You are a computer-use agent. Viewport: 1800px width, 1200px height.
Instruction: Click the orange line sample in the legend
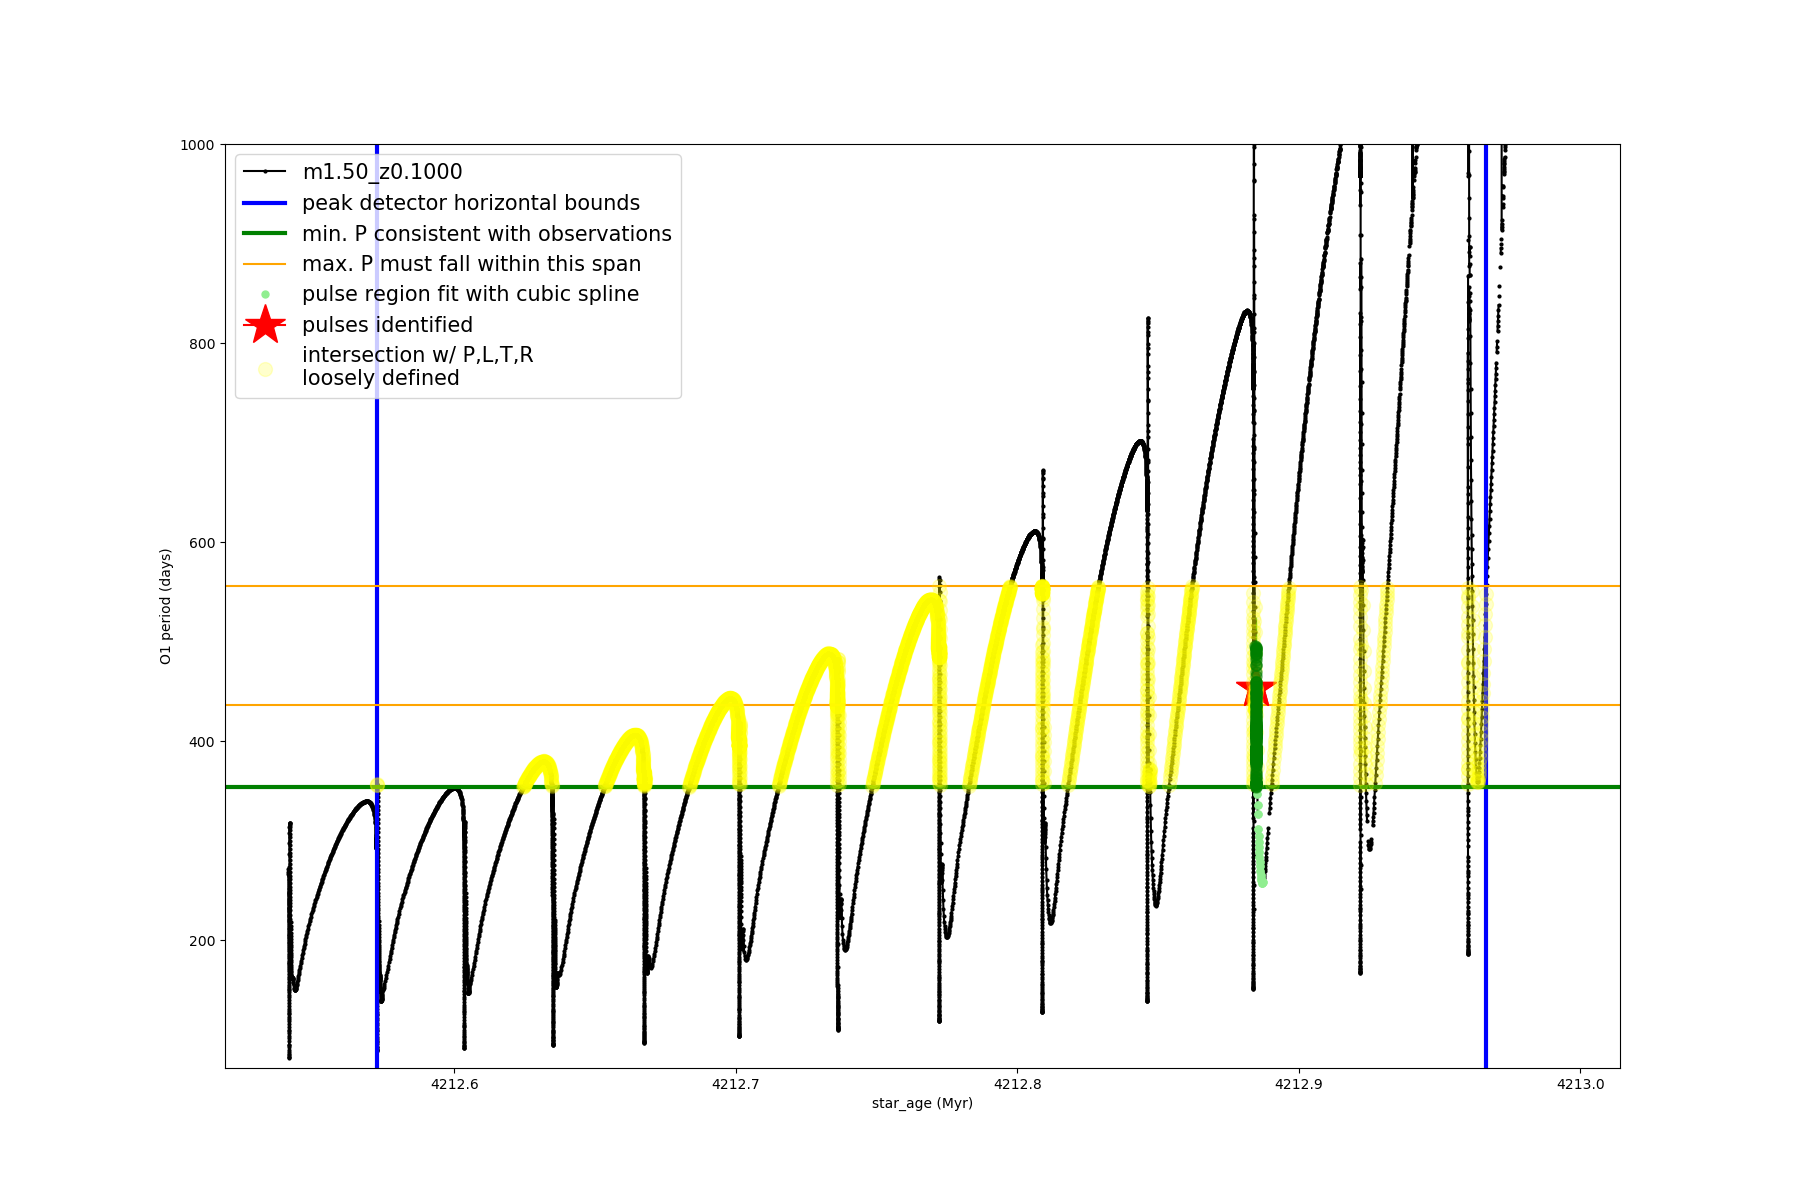click(x=265, y=264)
